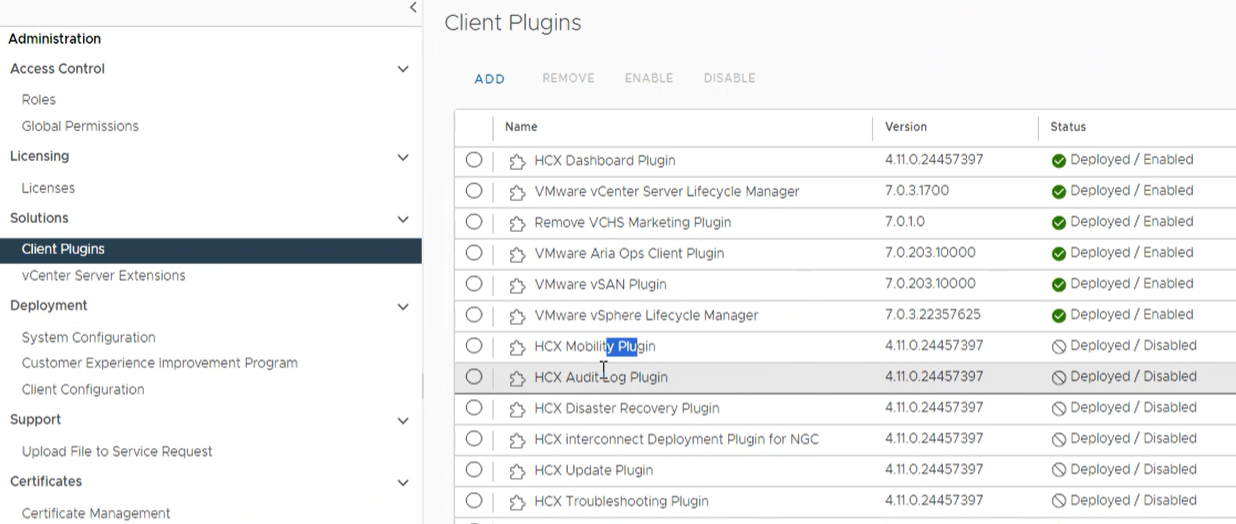Image resolution: width=1236 pixels, height=524 pixels.
Task: Click the puzzle icon beside HCX Dashboard Plugin
Action: 517,161
